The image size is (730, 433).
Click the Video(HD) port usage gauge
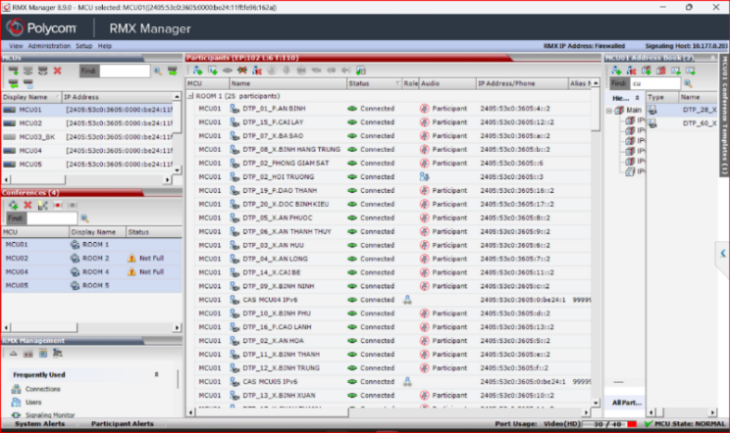pos(608,424)
